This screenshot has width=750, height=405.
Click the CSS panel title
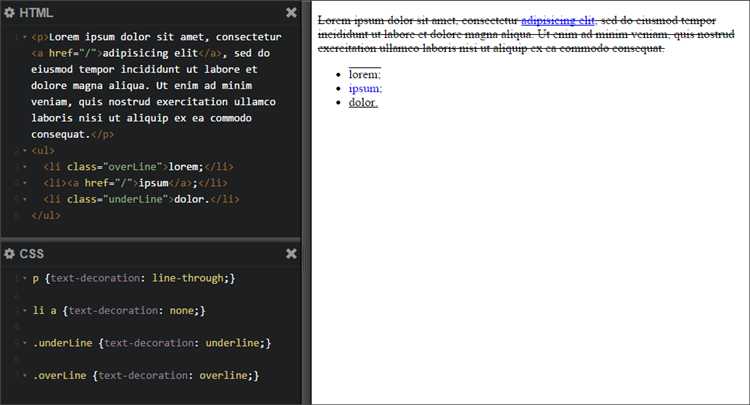click(32, 254)
